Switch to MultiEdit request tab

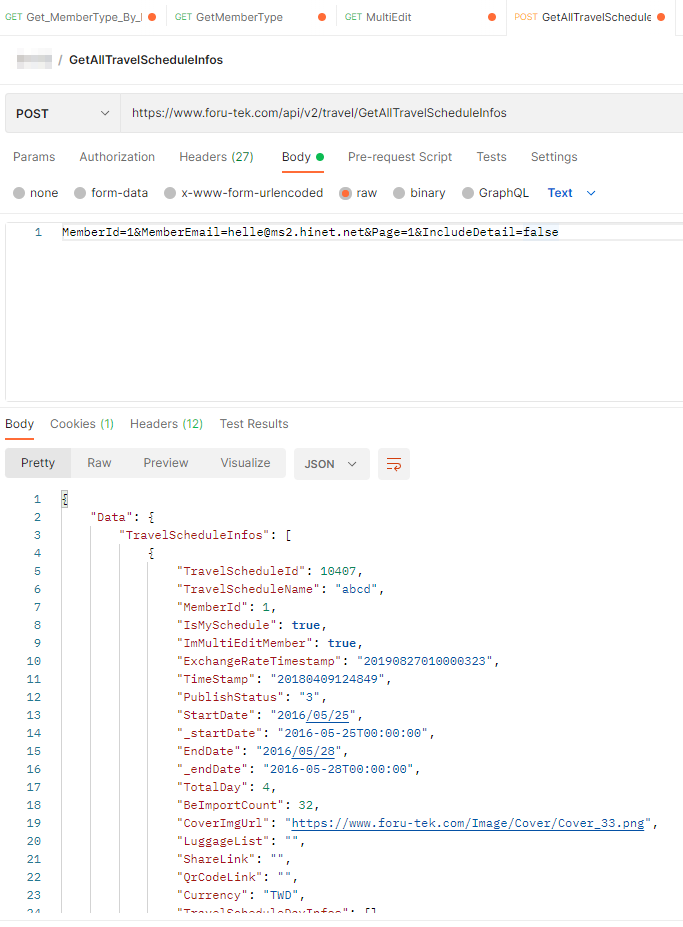(x=421, y=17)
